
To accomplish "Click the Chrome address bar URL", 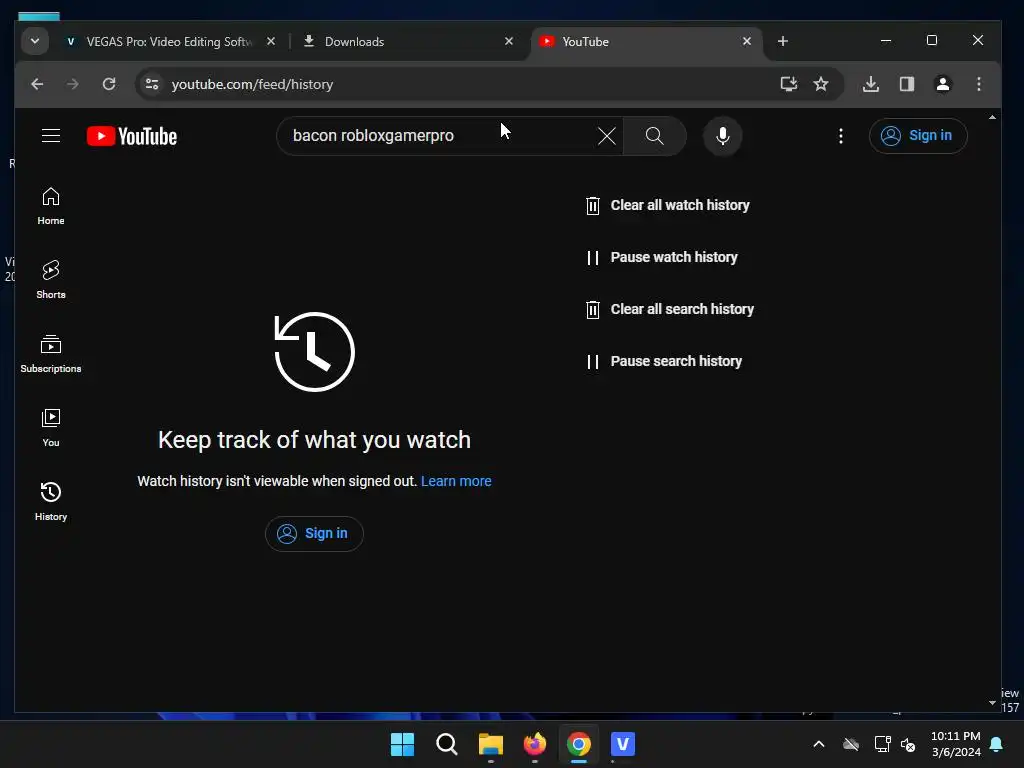I will tap(252, 84).
